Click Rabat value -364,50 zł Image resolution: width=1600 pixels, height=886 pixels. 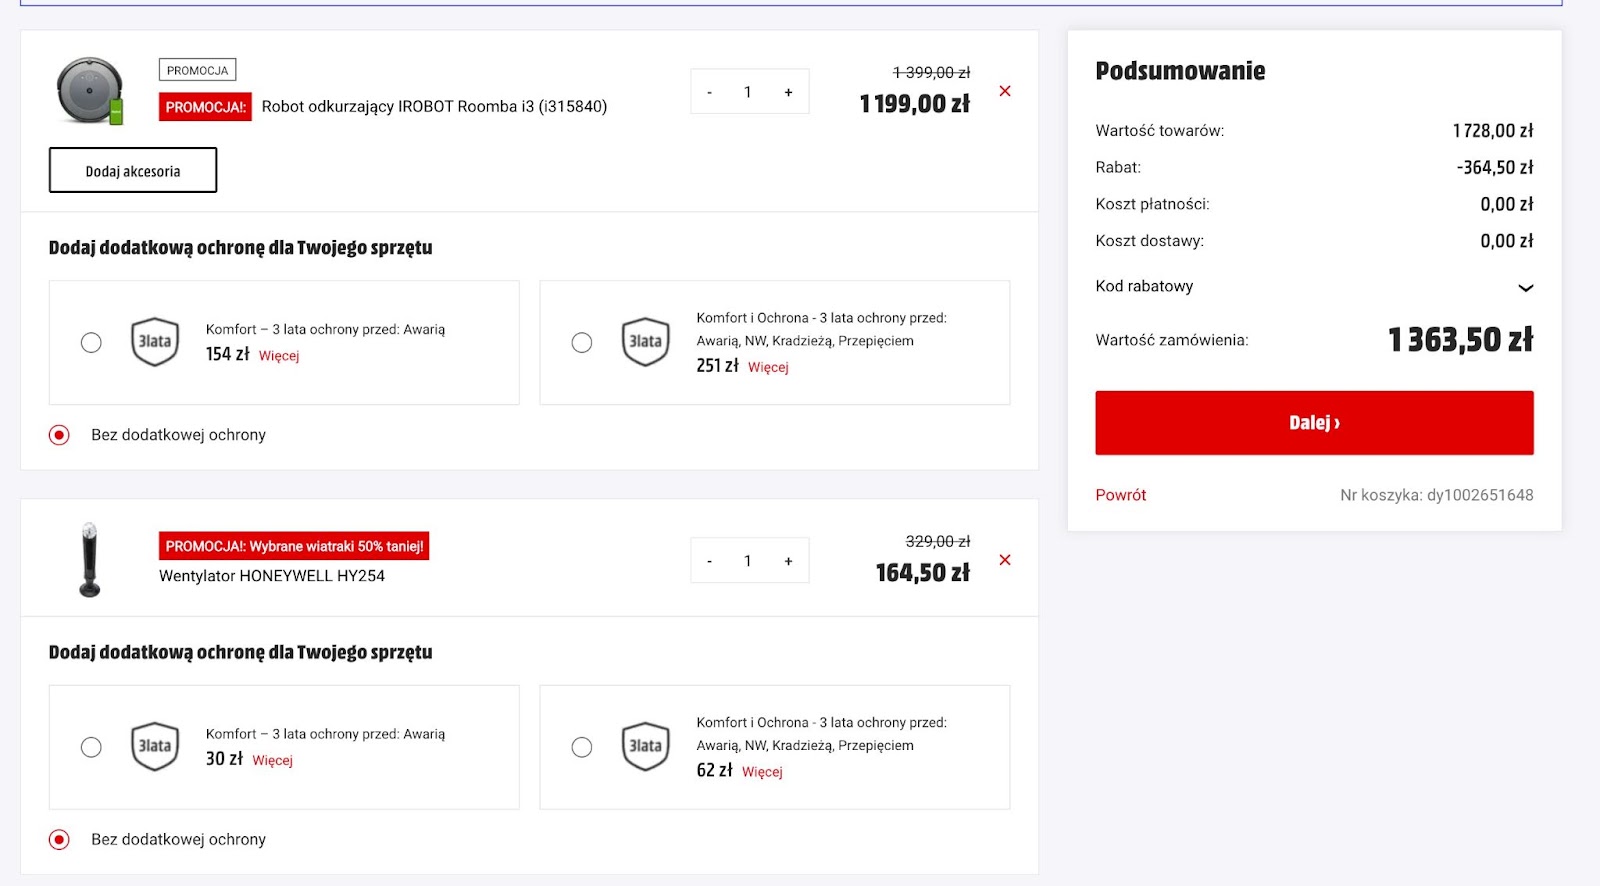pyautogui.click(x=1495, y=167)
